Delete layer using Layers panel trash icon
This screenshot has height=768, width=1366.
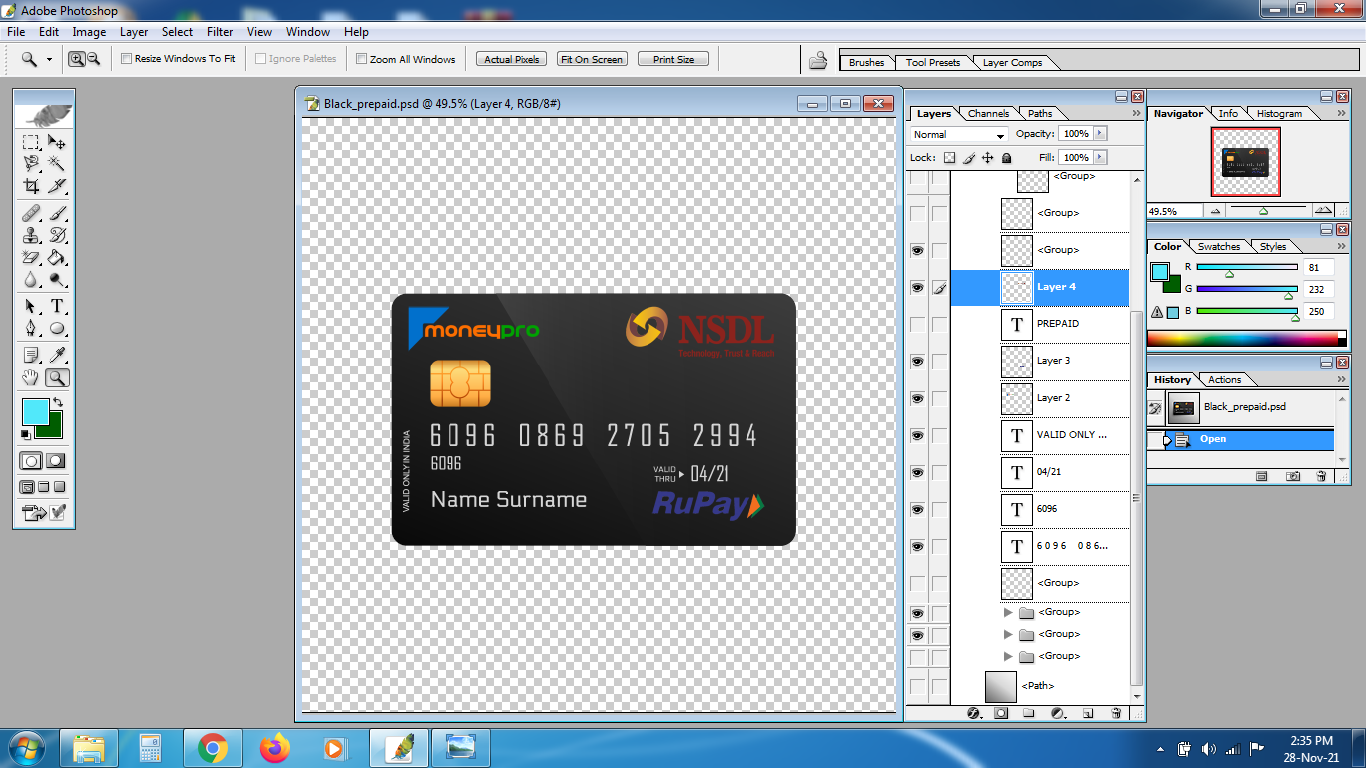[x=1117, y=713]
